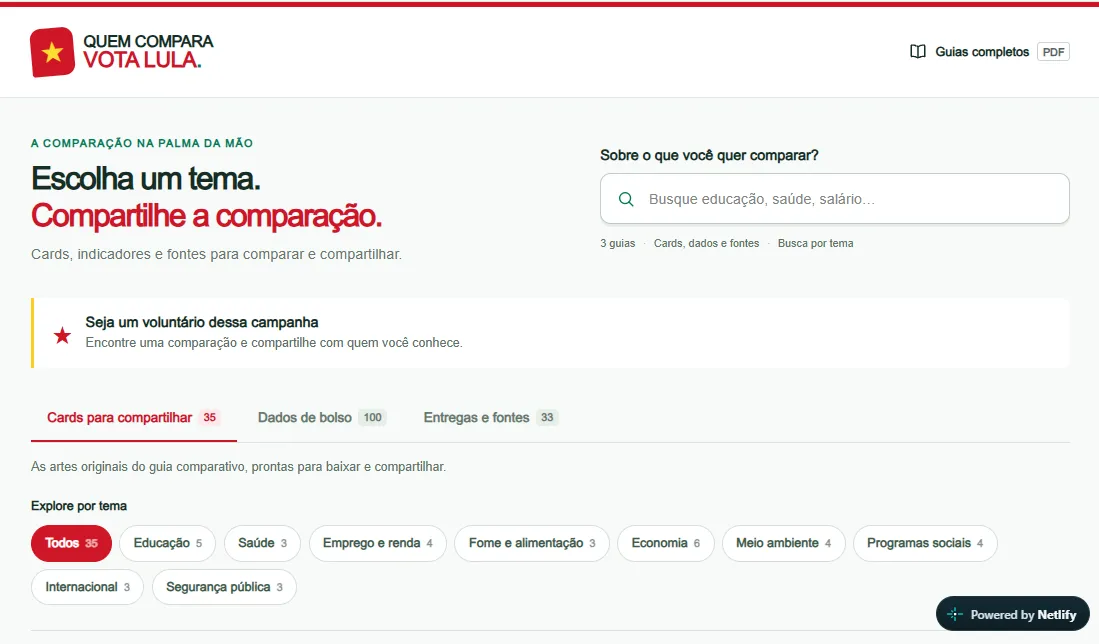Click the 'Sobre o que você quer comparar?' label
Screen dimensions: 1099x644
point(709,156)
